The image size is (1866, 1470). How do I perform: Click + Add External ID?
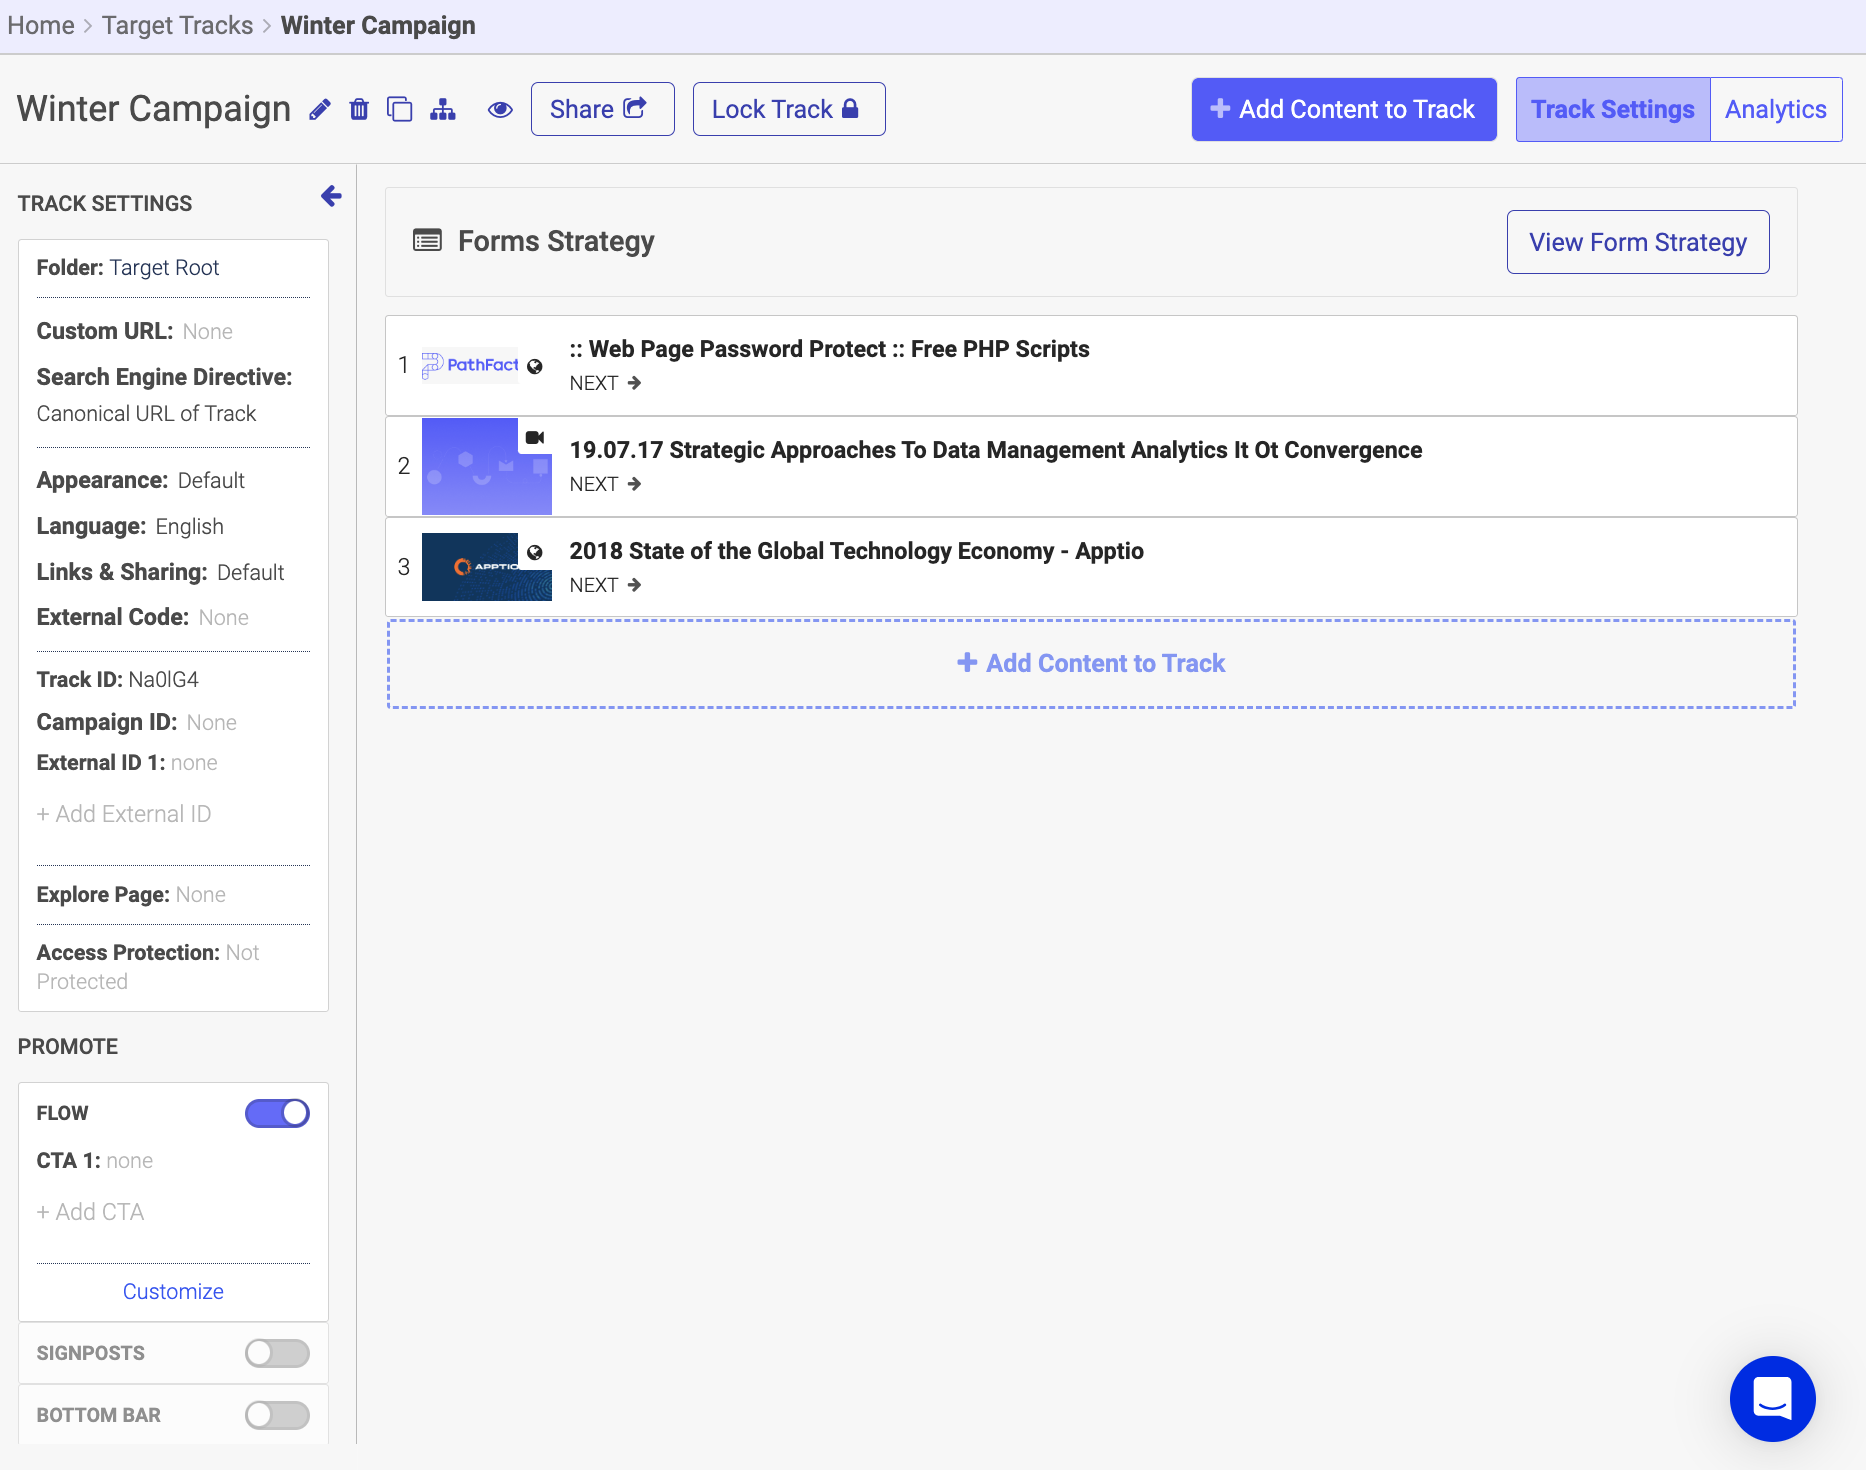point(124,814)
